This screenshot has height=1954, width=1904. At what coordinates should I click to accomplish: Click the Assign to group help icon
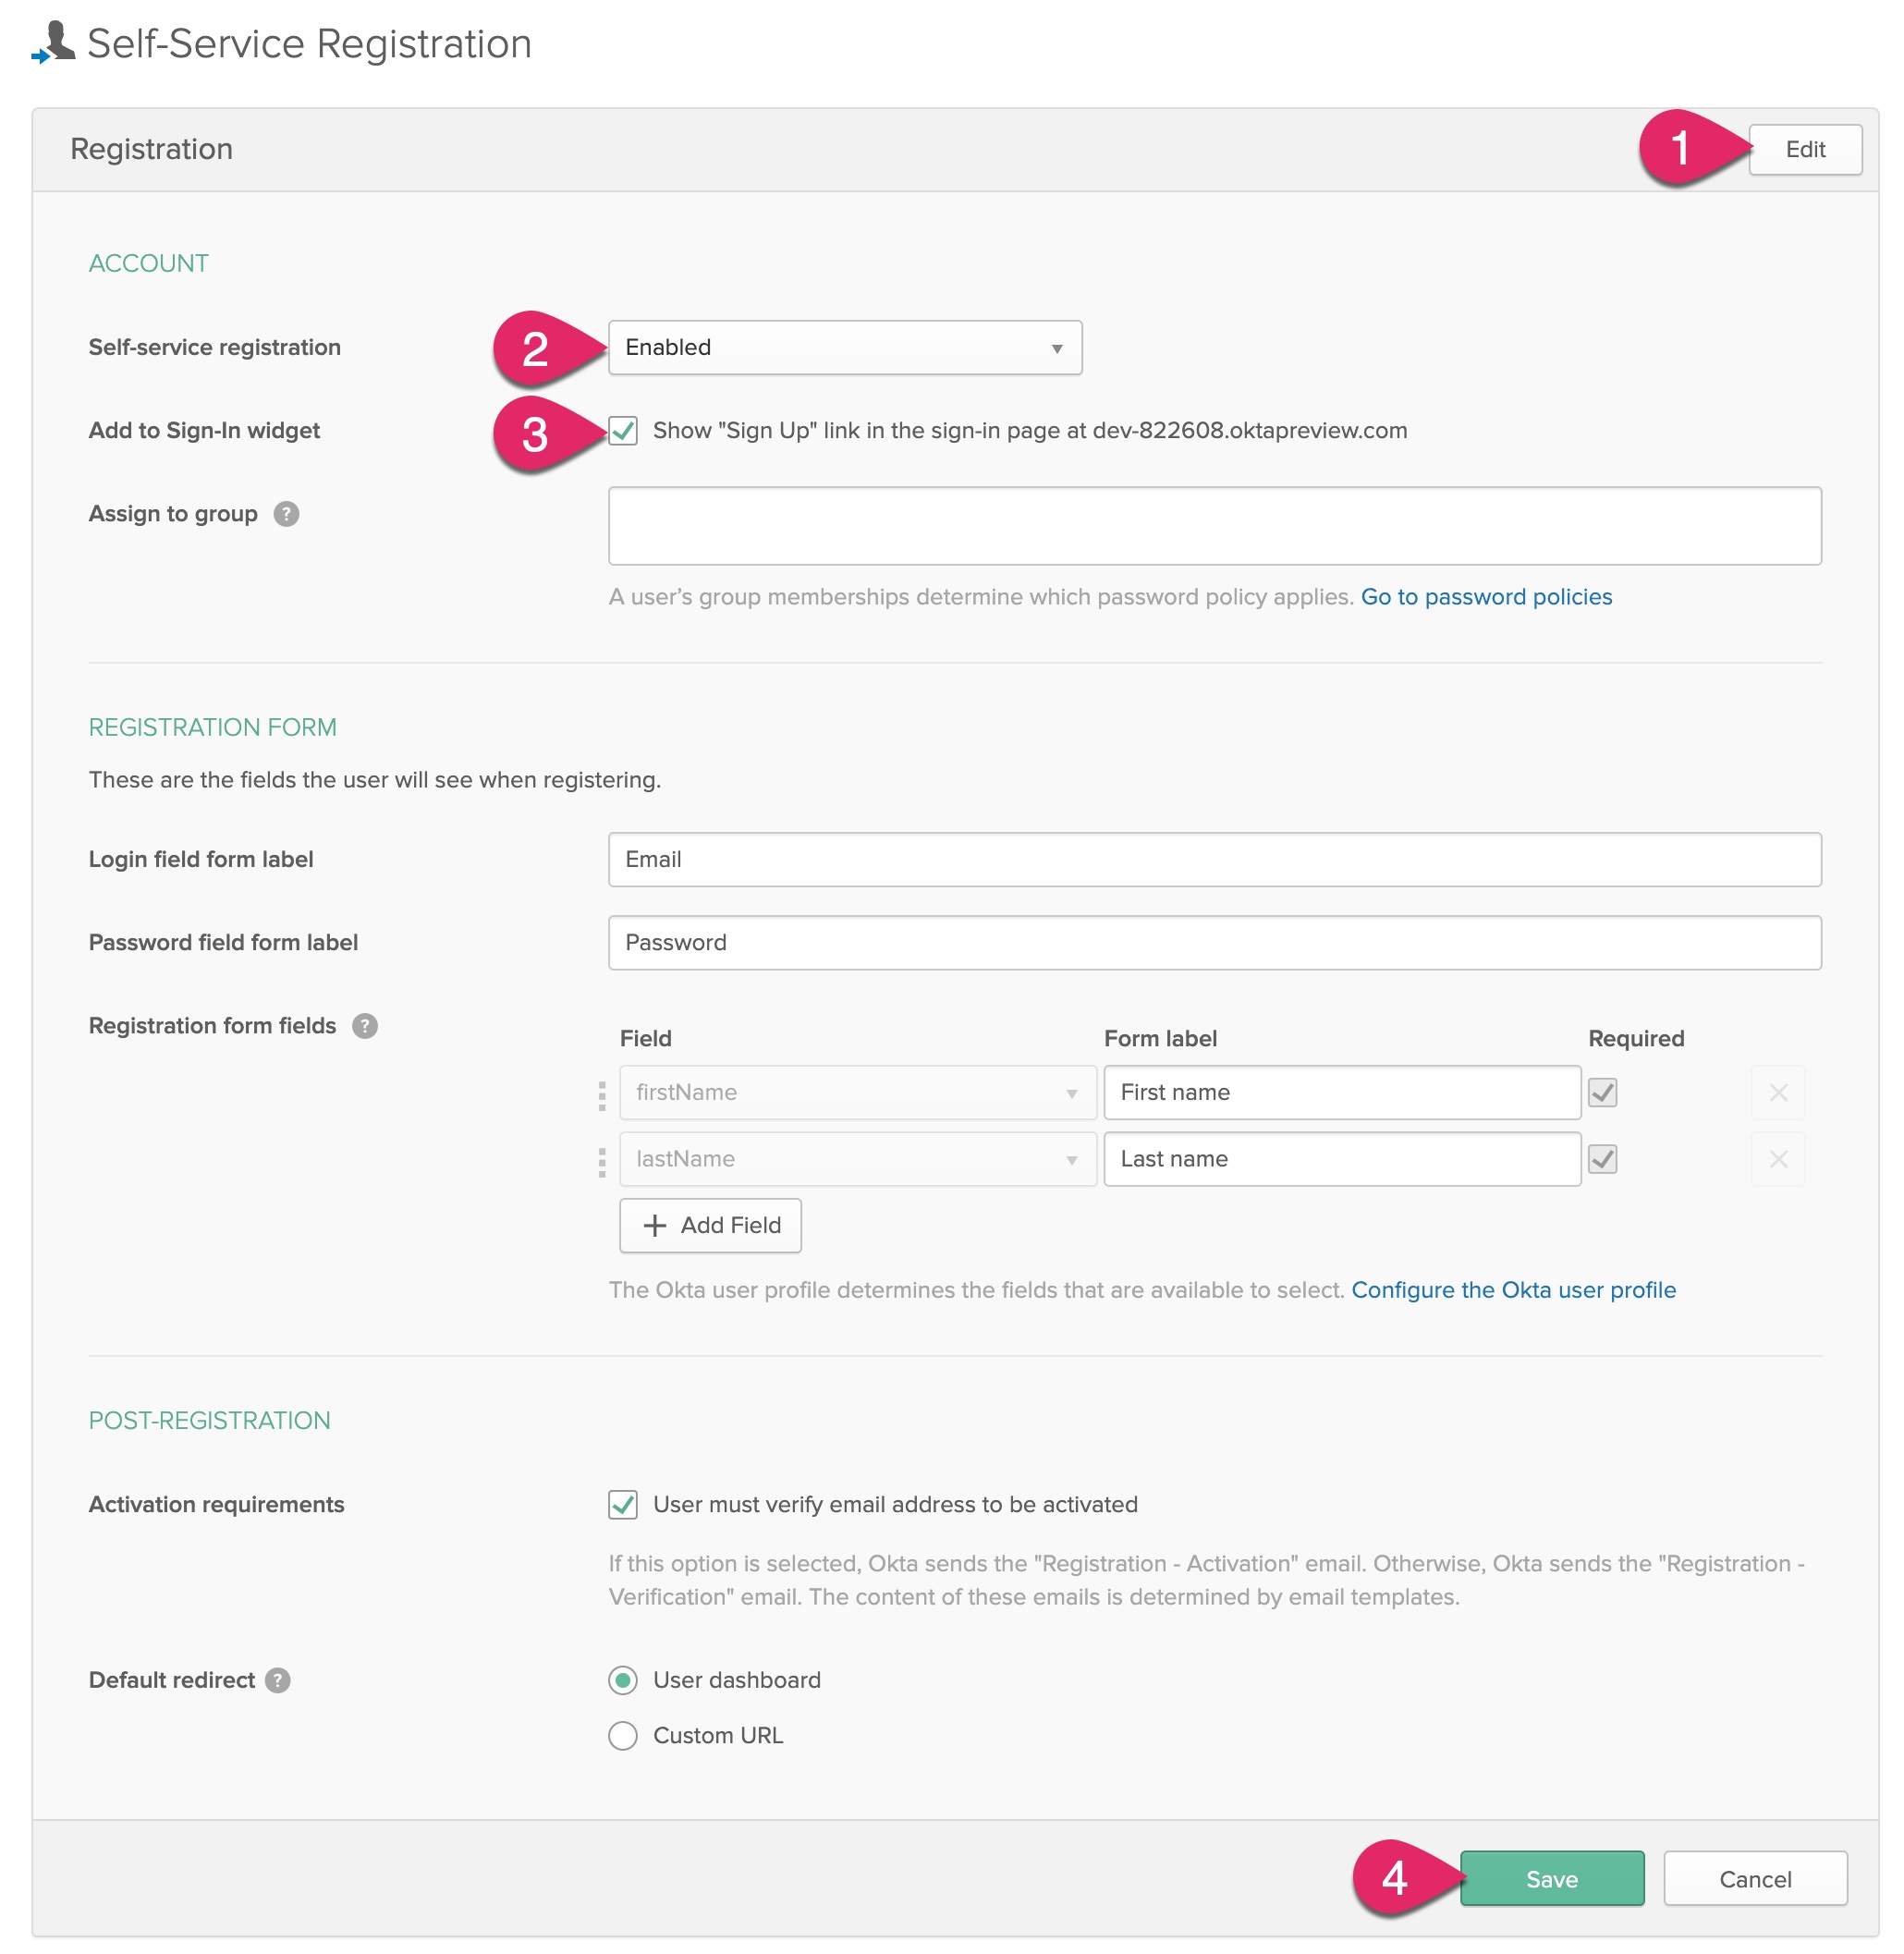click(x=286, y=514)
